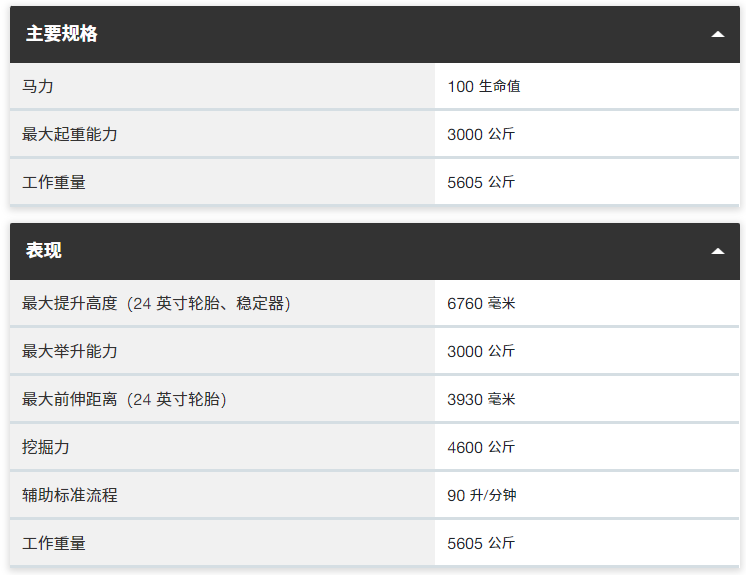Viewport: 746px width, 575px height.
Task: Select the 辅助标准流程 row label
Action: pos(62,495)
